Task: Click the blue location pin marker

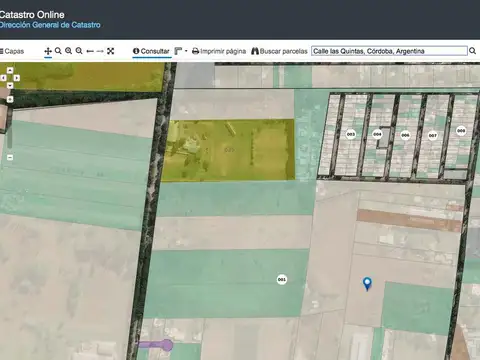Action: pyautogui.click(x=367, y=284)
